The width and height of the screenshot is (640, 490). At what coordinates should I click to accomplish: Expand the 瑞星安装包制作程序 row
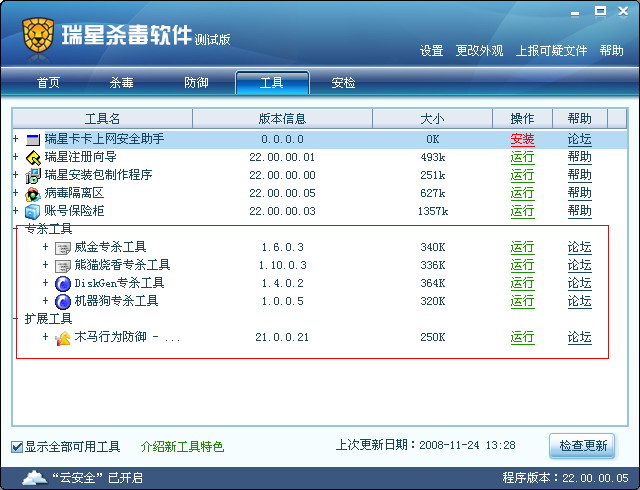[x=16, y=175]
